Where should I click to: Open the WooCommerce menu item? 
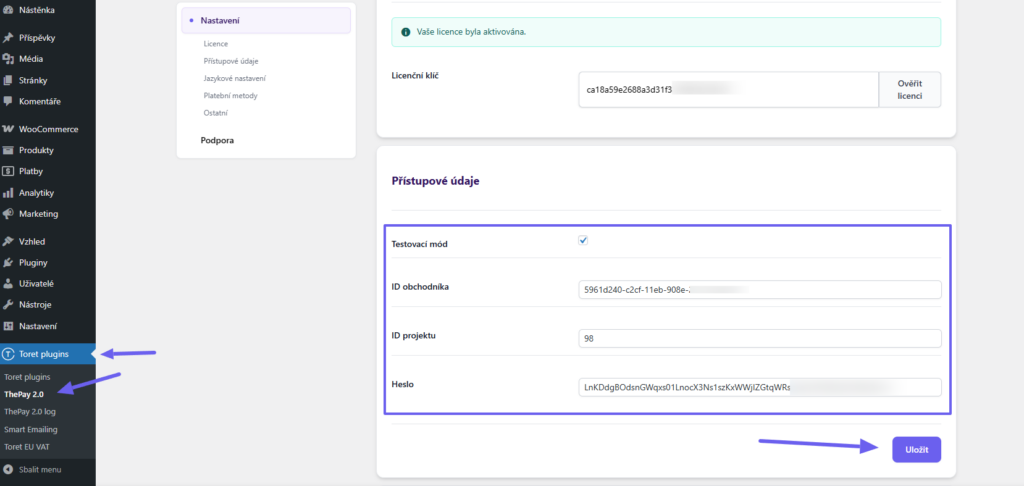pyautogui.click(x=48, y=129)
